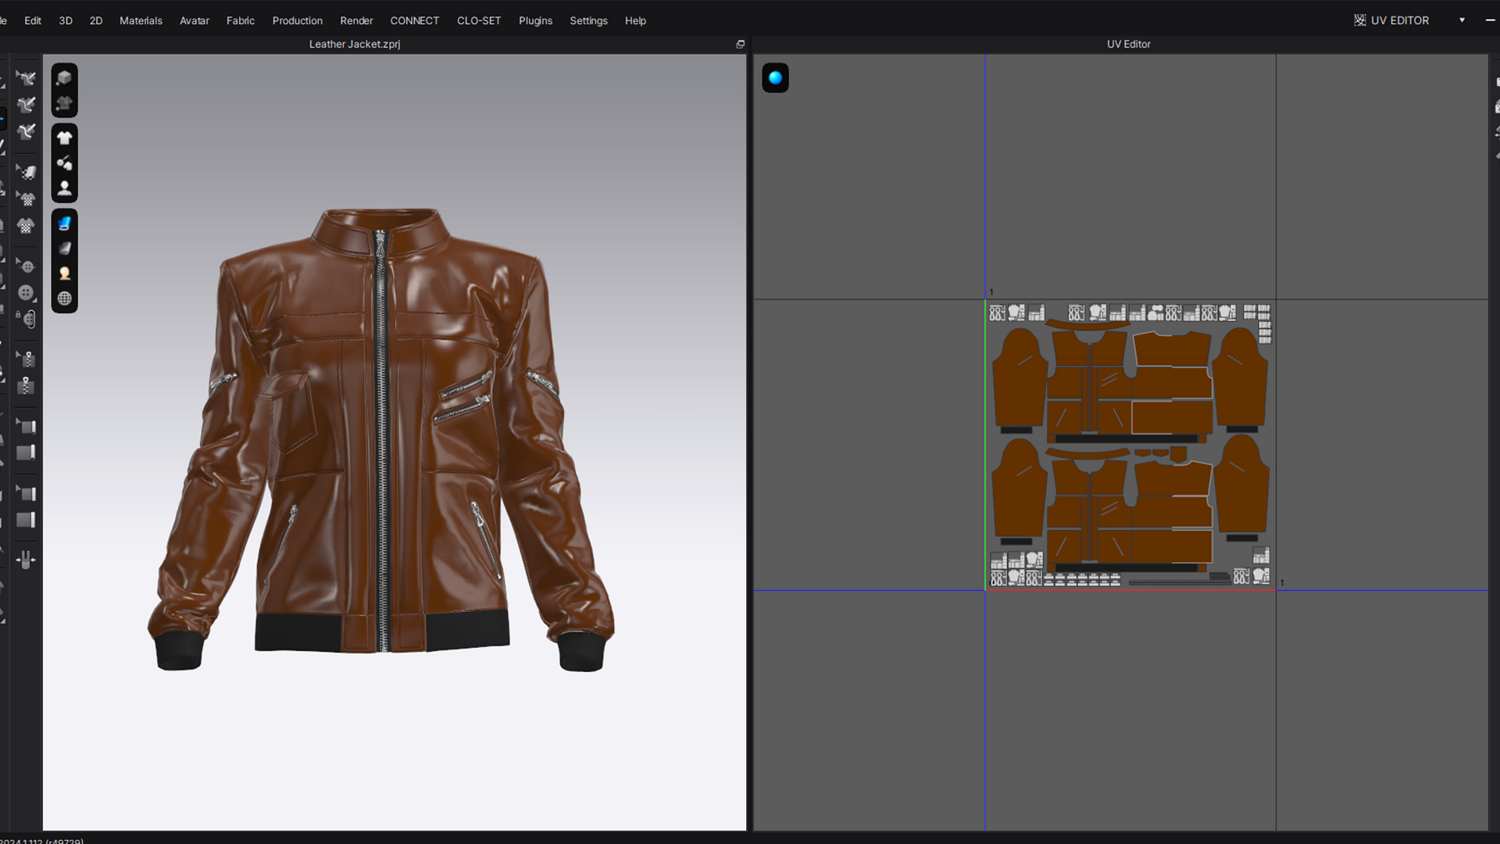Open the Plugins menu
The width and height of the screenshot is (1500, 844).
point(535,20)
